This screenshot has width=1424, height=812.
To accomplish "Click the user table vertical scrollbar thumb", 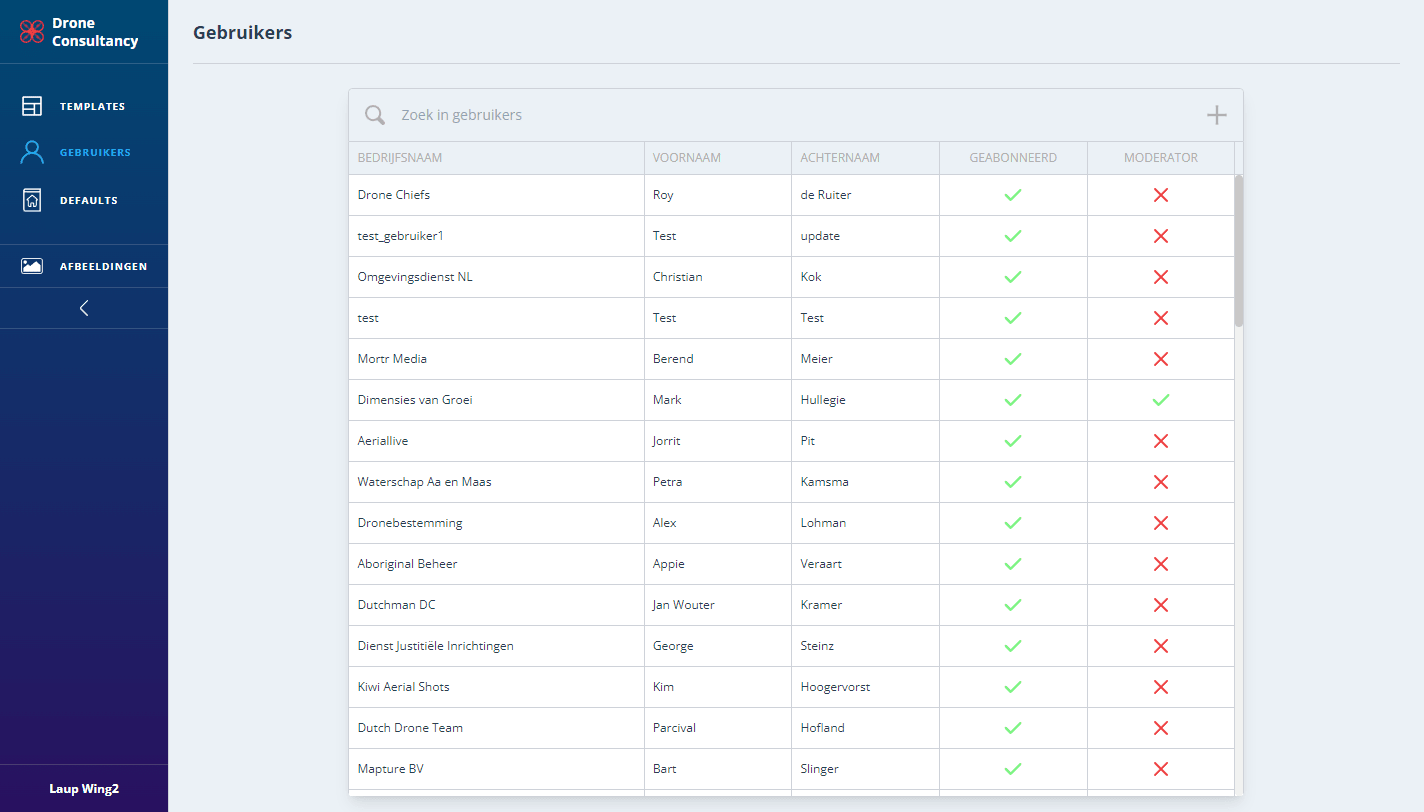I will 1239,250.
